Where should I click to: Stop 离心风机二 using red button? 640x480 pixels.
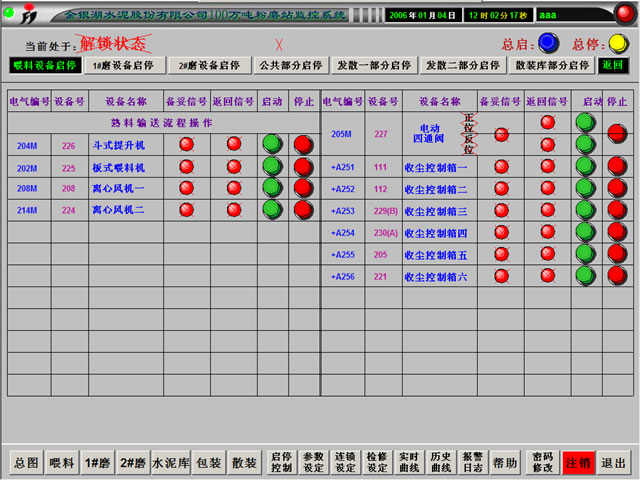303,209
